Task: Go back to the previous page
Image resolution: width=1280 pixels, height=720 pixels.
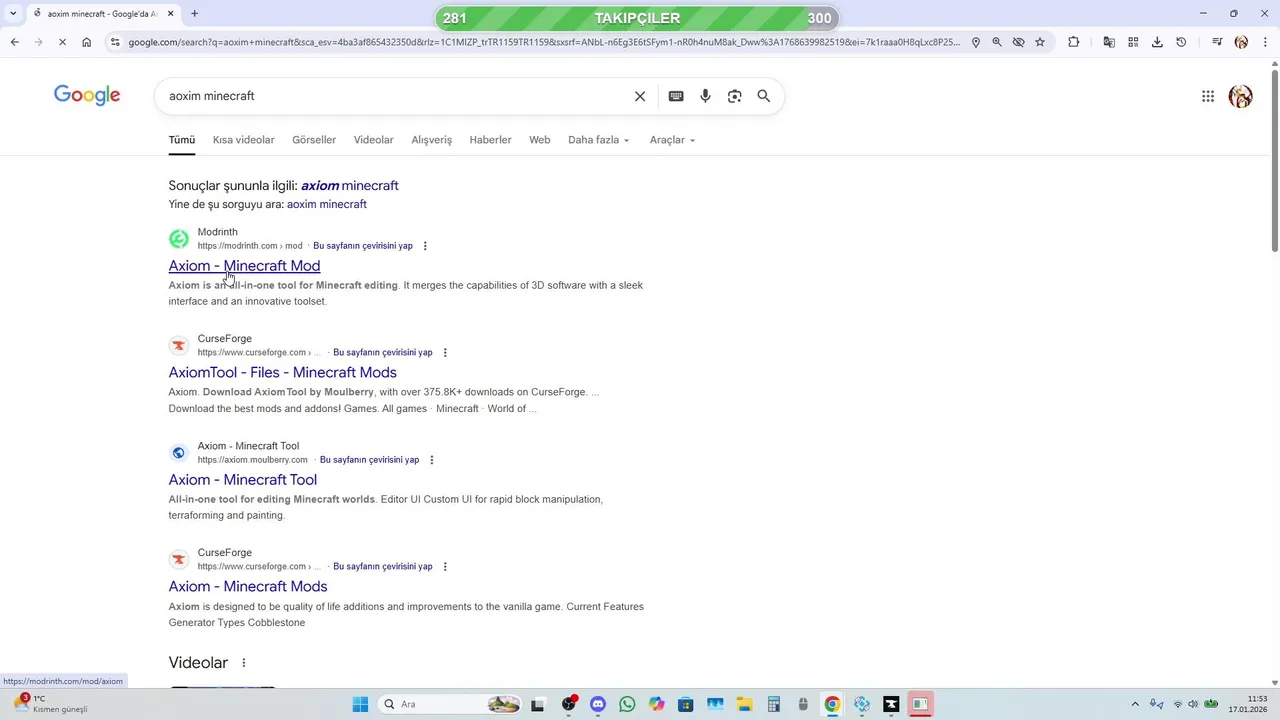Action: (x=15, y=42)
